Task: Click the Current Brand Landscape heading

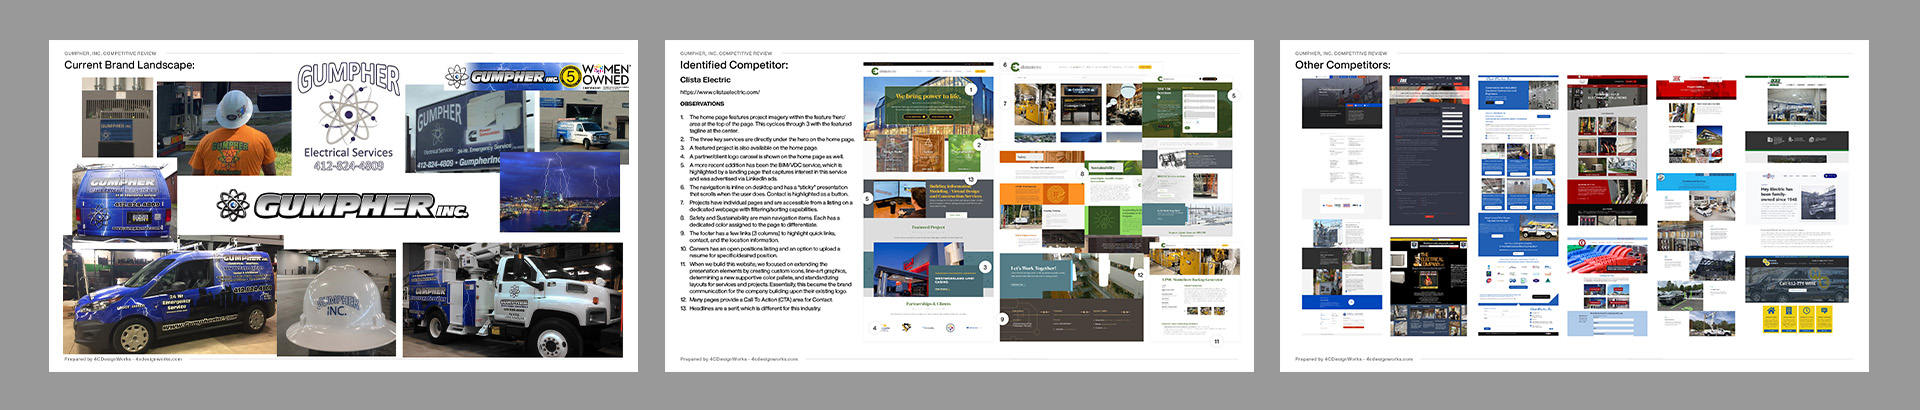Action: point(129,65)
